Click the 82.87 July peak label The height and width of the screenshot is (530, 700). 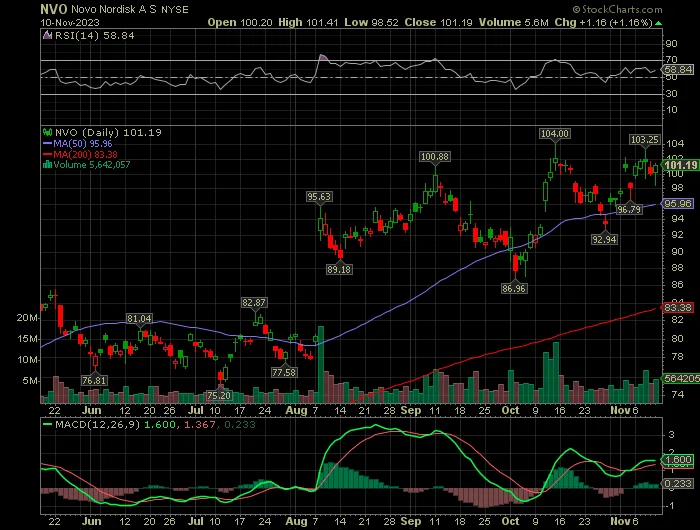click(254, 303)
